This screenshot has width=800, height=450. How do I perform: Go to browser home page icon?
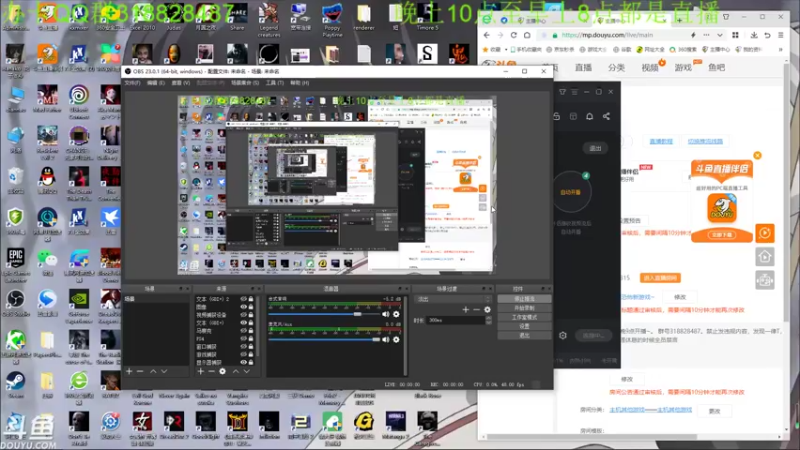pyautogui.click(x=527, y=35)
